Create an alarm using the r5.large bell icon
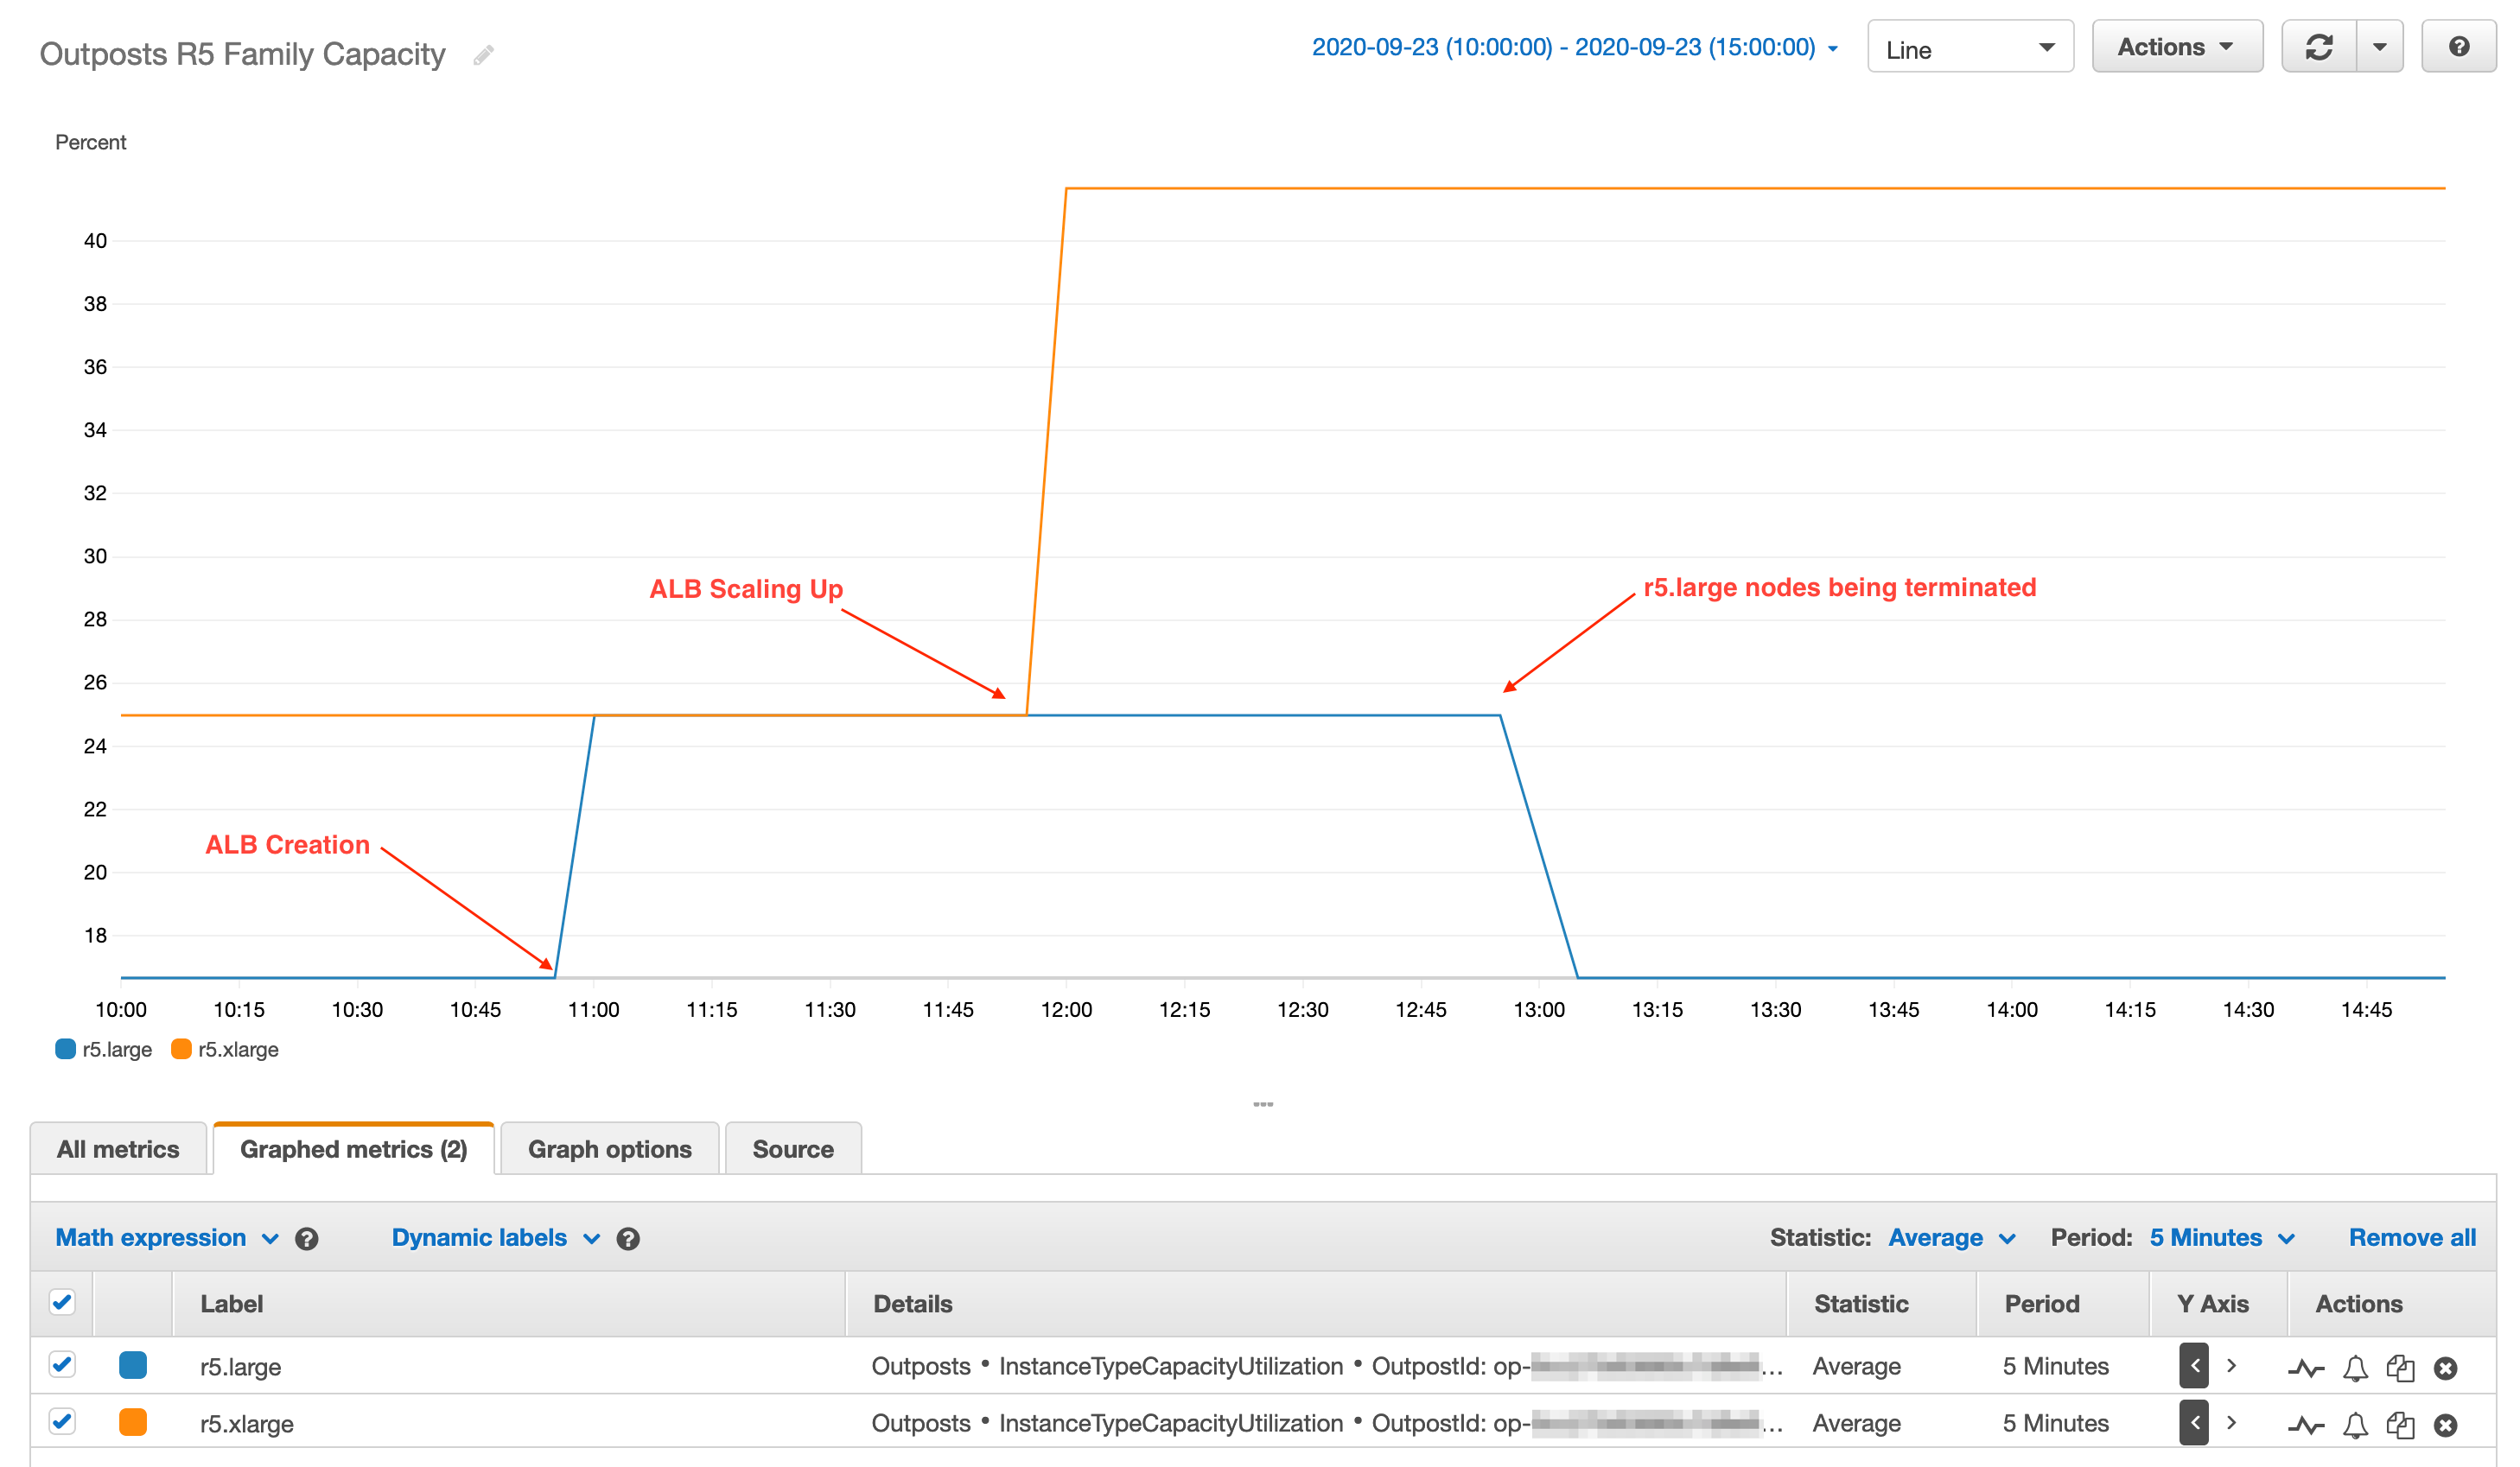This screenshot has height=1467, width=2520. (2355, 1368)
